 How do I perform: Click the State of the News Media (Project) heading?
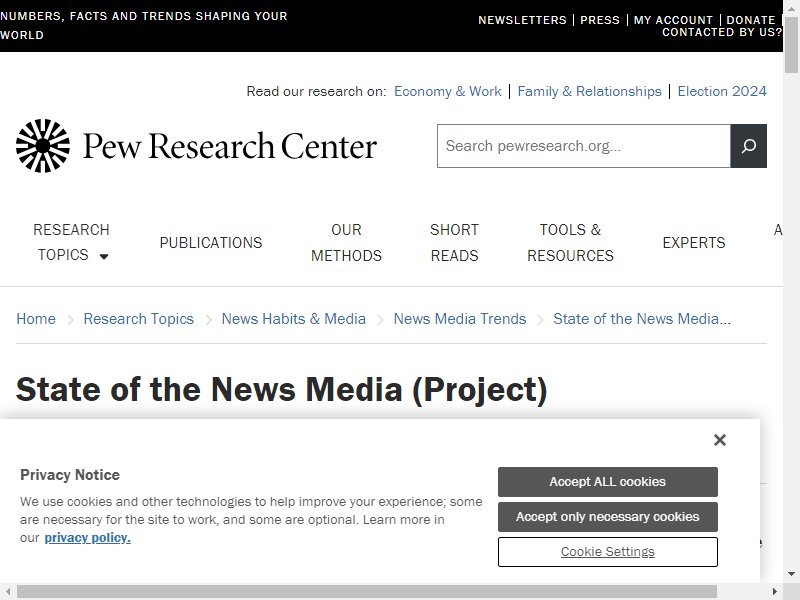click(x=282, y=390)
